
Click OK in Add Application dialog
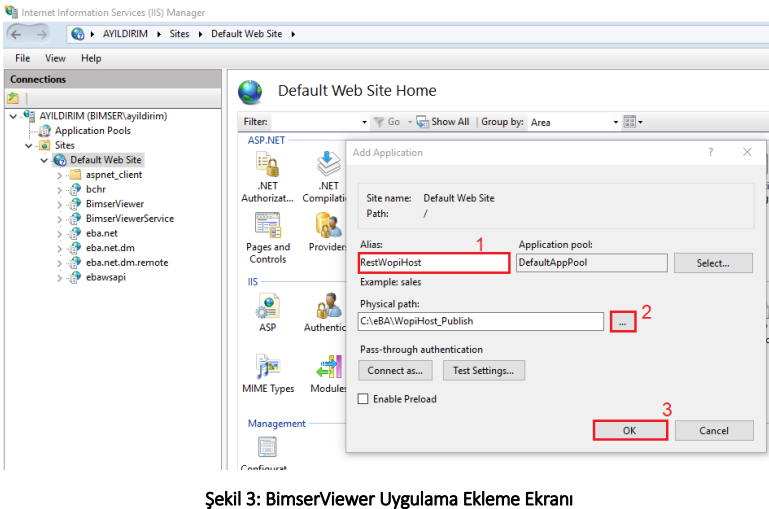pyautogui.click(x=630, y=431)
